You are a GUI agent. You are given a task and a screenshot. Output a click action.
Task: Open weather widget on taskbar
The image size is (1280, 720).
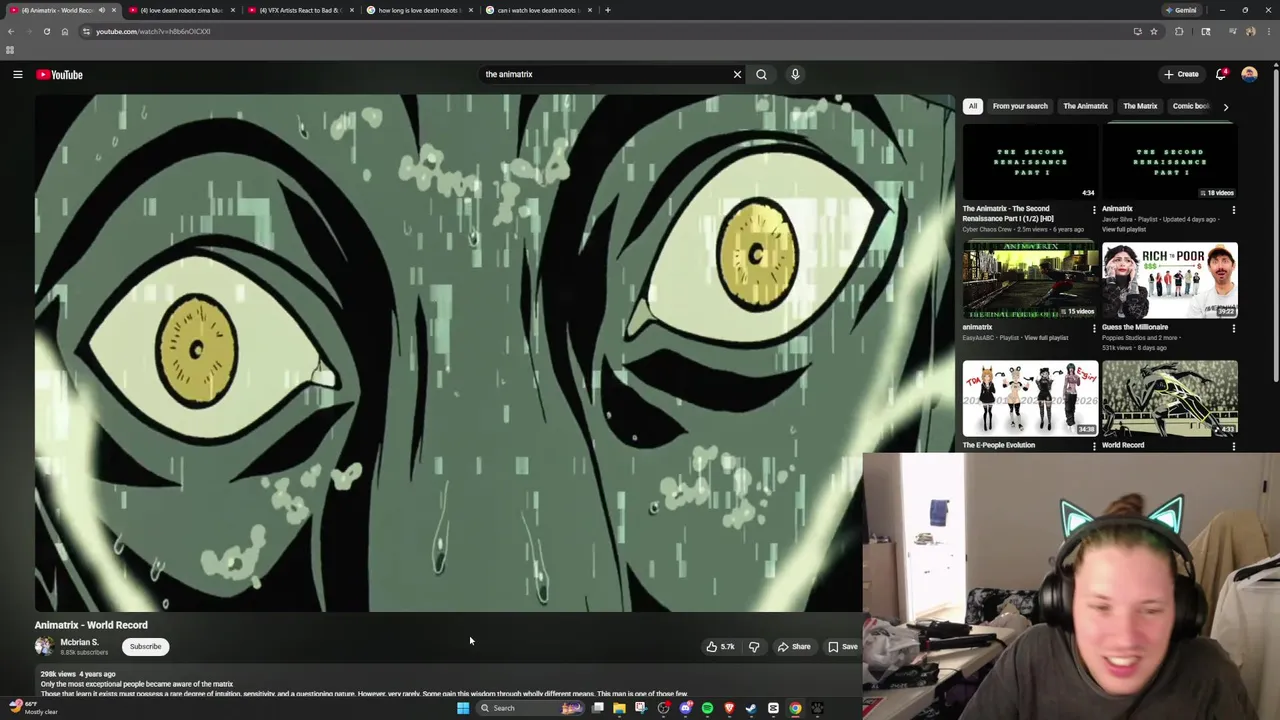[32, 708]
